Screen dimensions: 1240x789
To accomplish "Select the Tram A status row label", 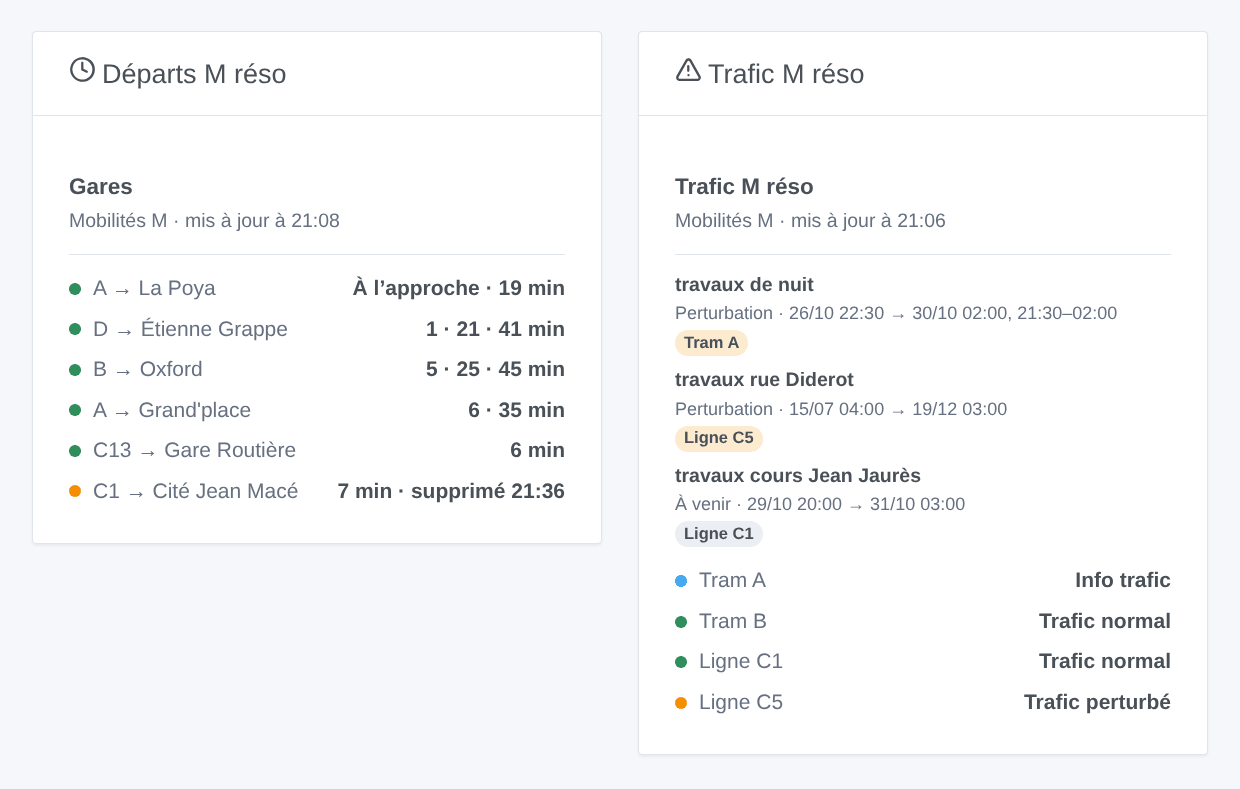I will pyautogui.click(x=732, y=581).
